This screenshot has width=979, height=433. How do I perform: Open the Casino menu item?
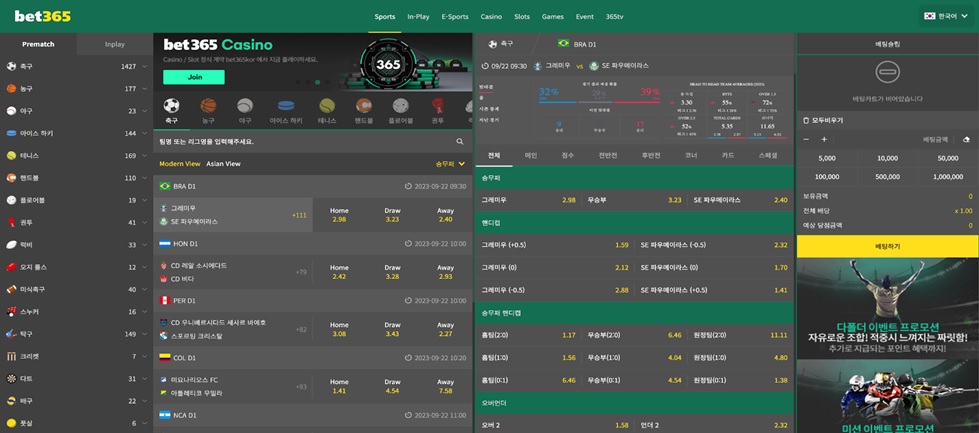491,17
